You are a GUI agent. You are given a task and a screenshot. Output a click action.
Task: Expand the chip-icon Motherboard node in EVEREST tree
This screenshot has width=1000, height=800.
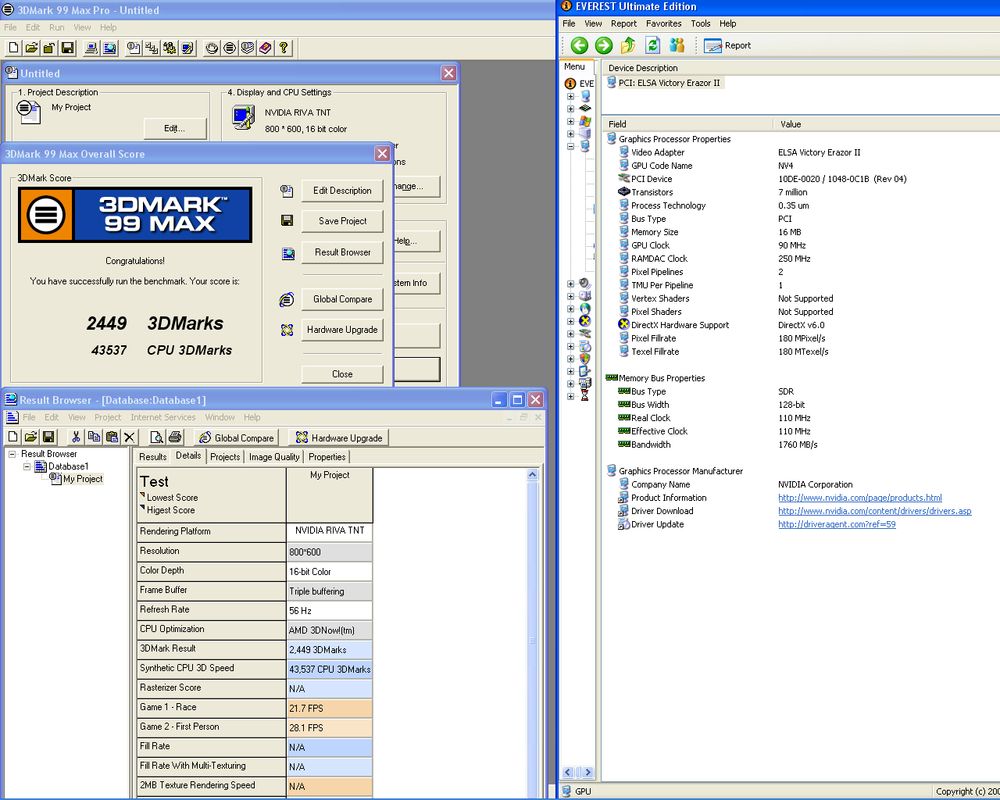click(571, 108)
